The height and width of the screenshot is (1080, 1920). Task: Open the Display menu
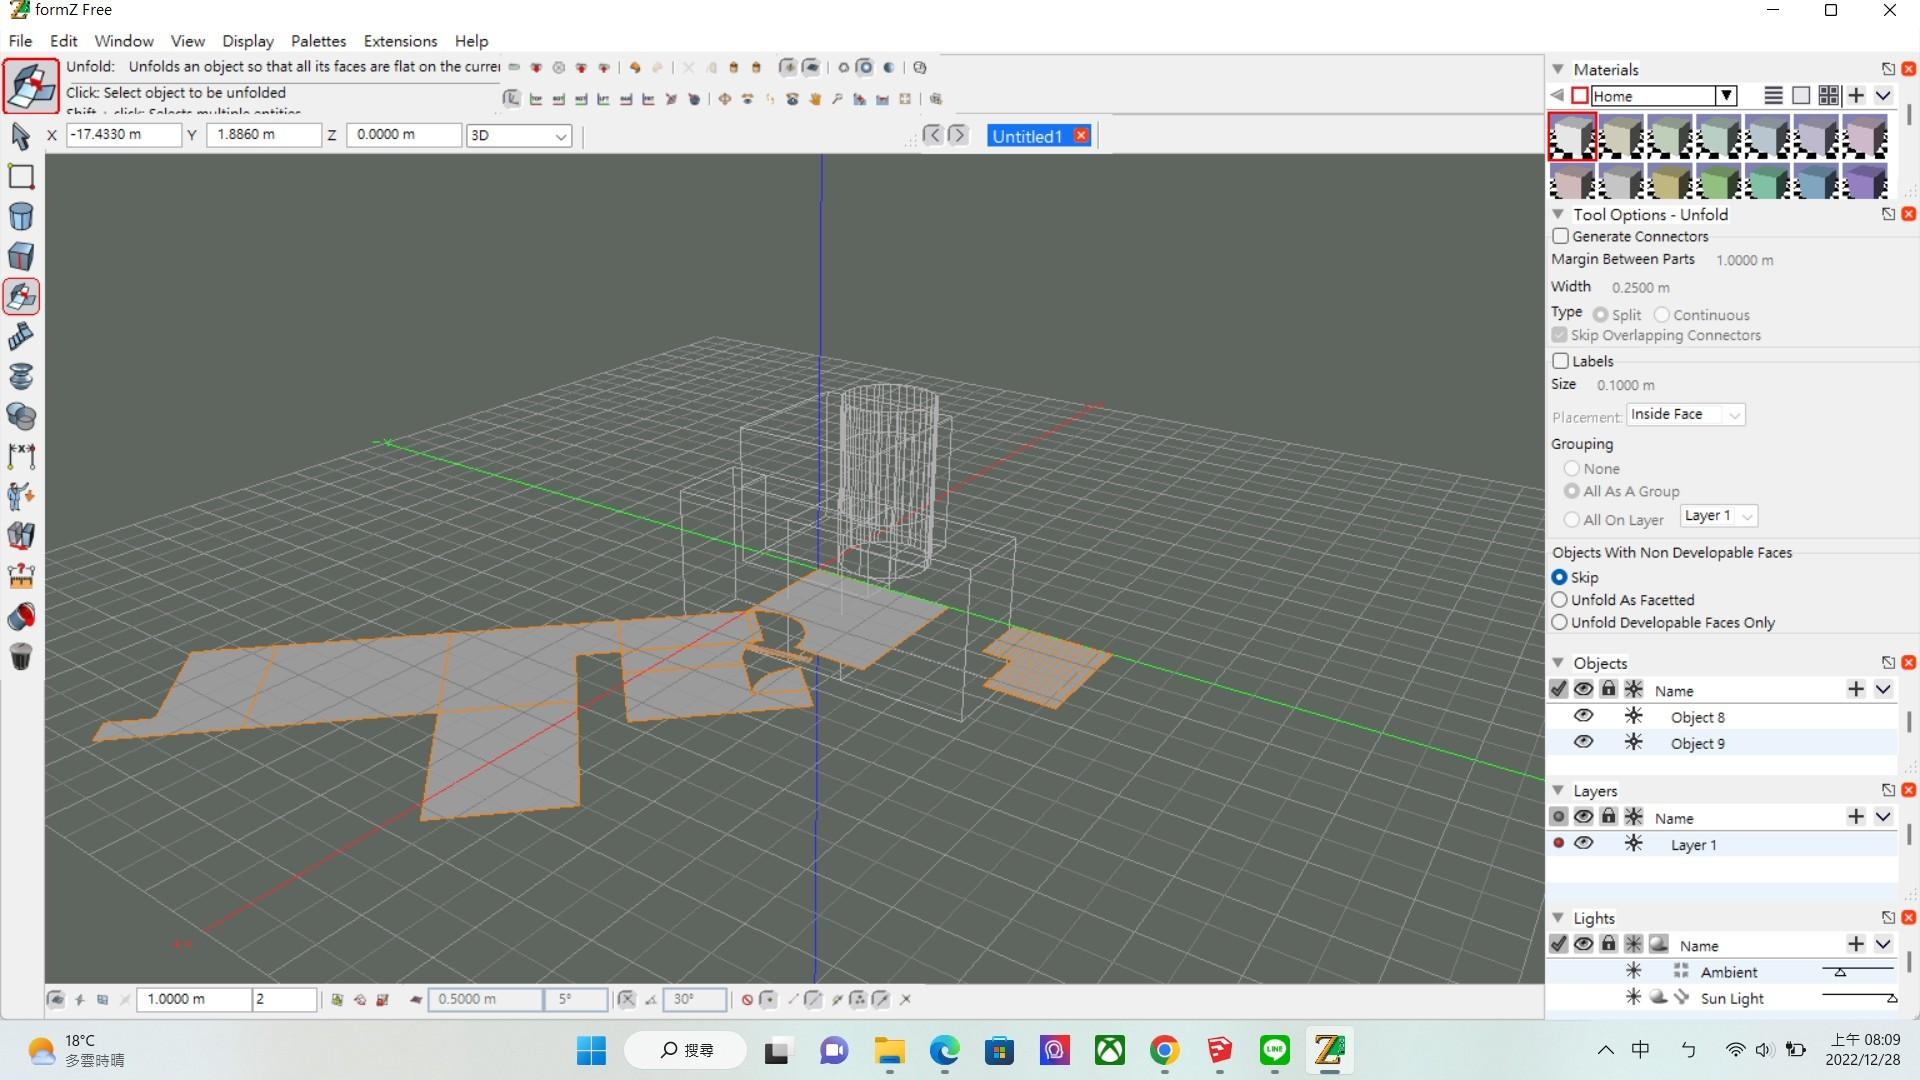point(248,41)
